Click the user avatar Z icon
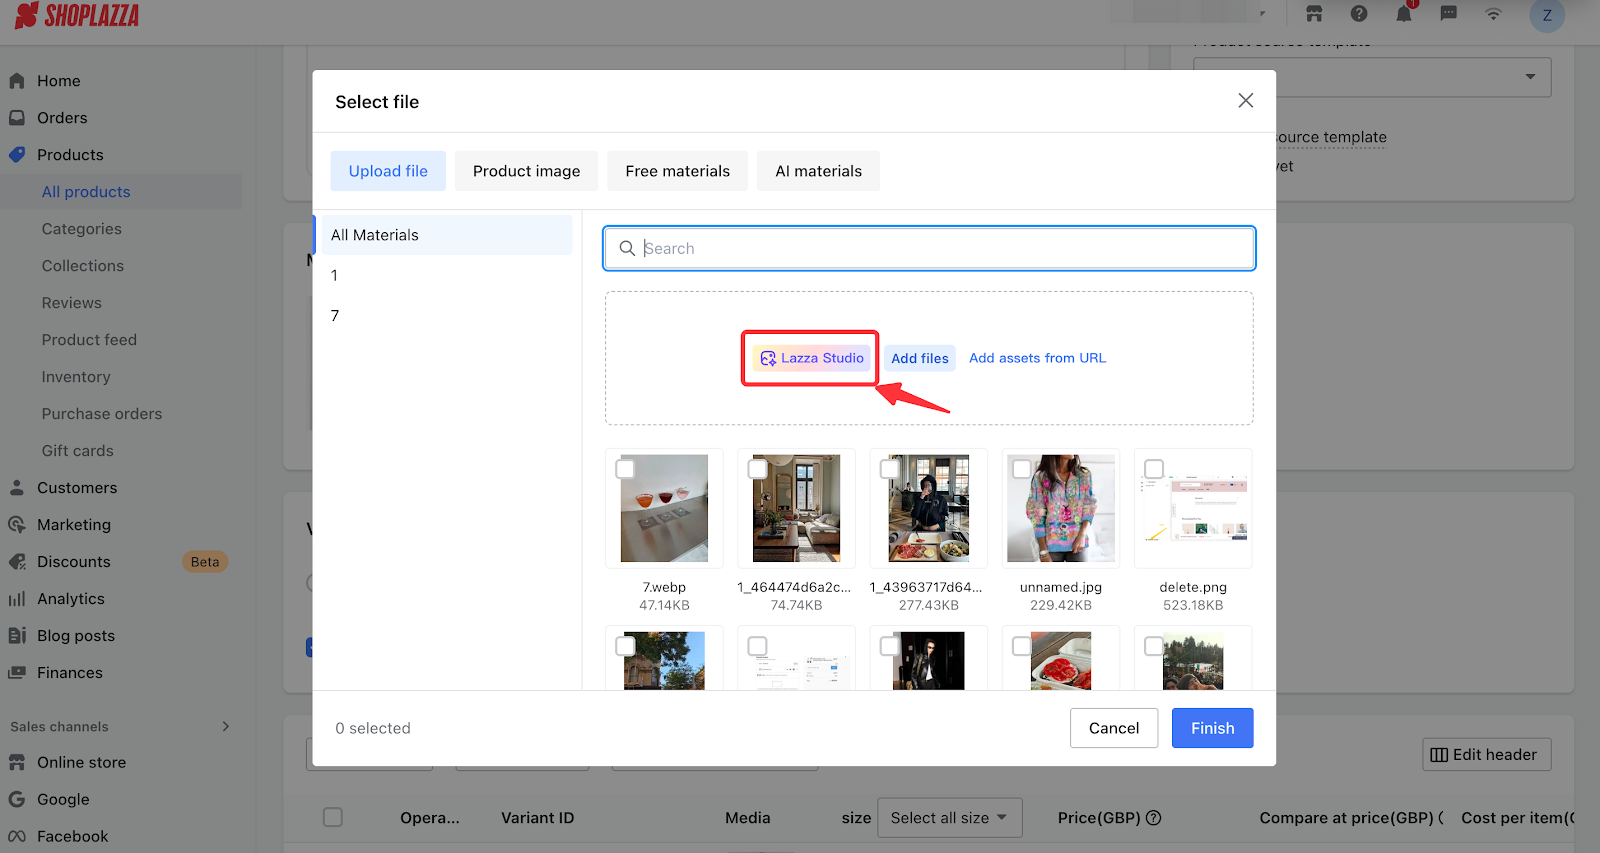This screenshot has height=853, width=1600. (x=1546, y=15)
